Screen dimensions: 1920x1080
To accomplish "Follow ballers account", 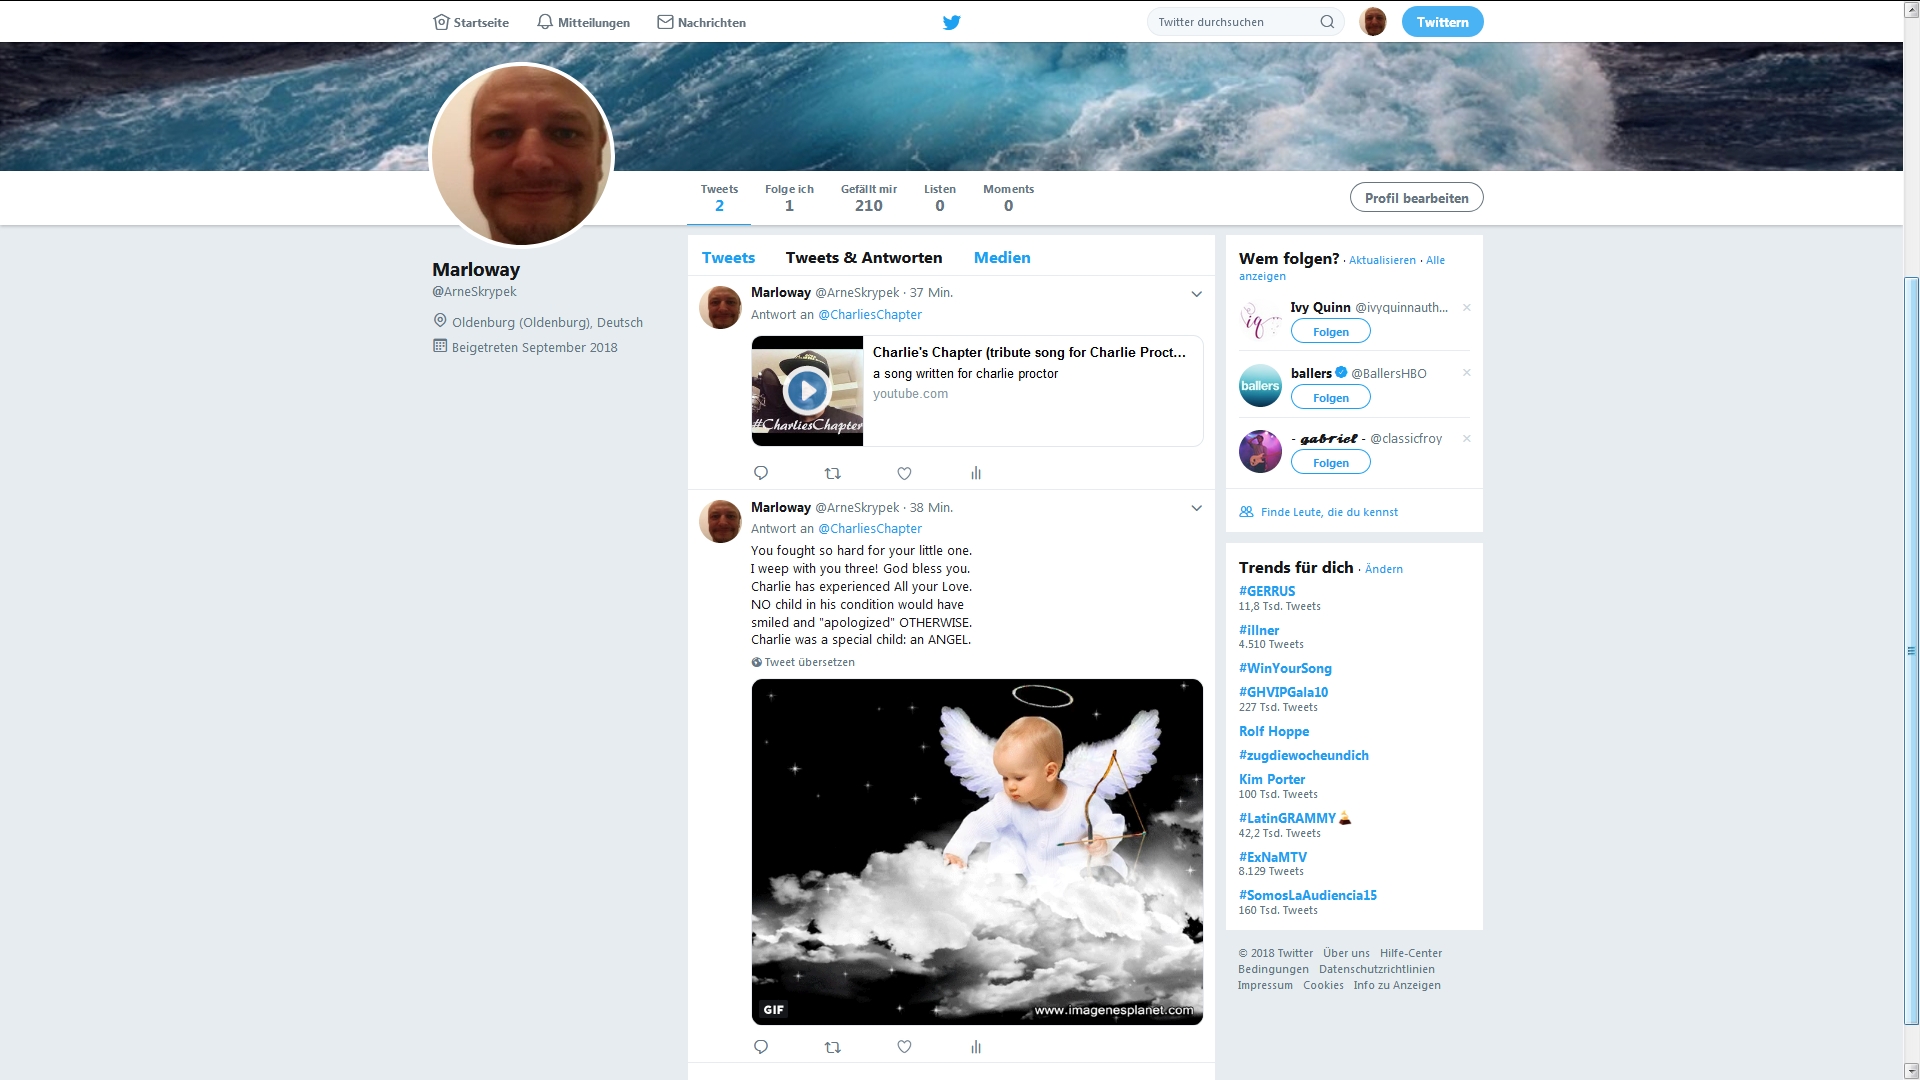I will [x=1330, y=398].
